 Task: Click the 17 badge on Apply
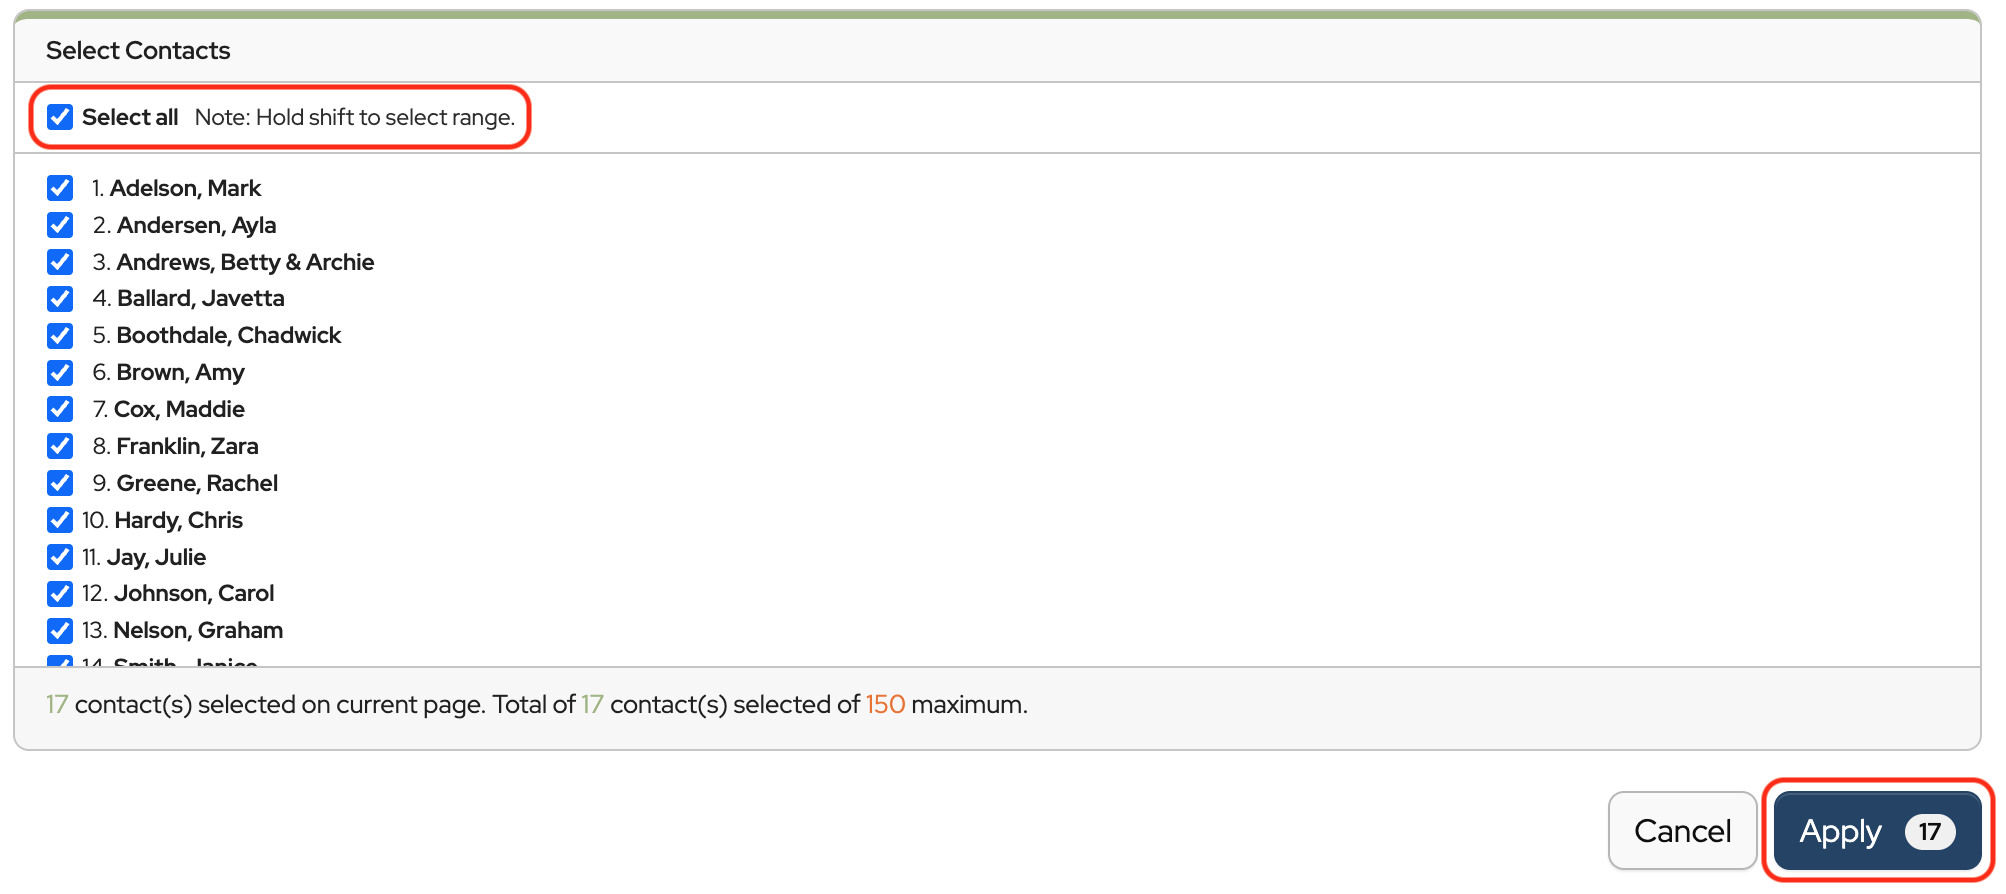point(1929,831)
